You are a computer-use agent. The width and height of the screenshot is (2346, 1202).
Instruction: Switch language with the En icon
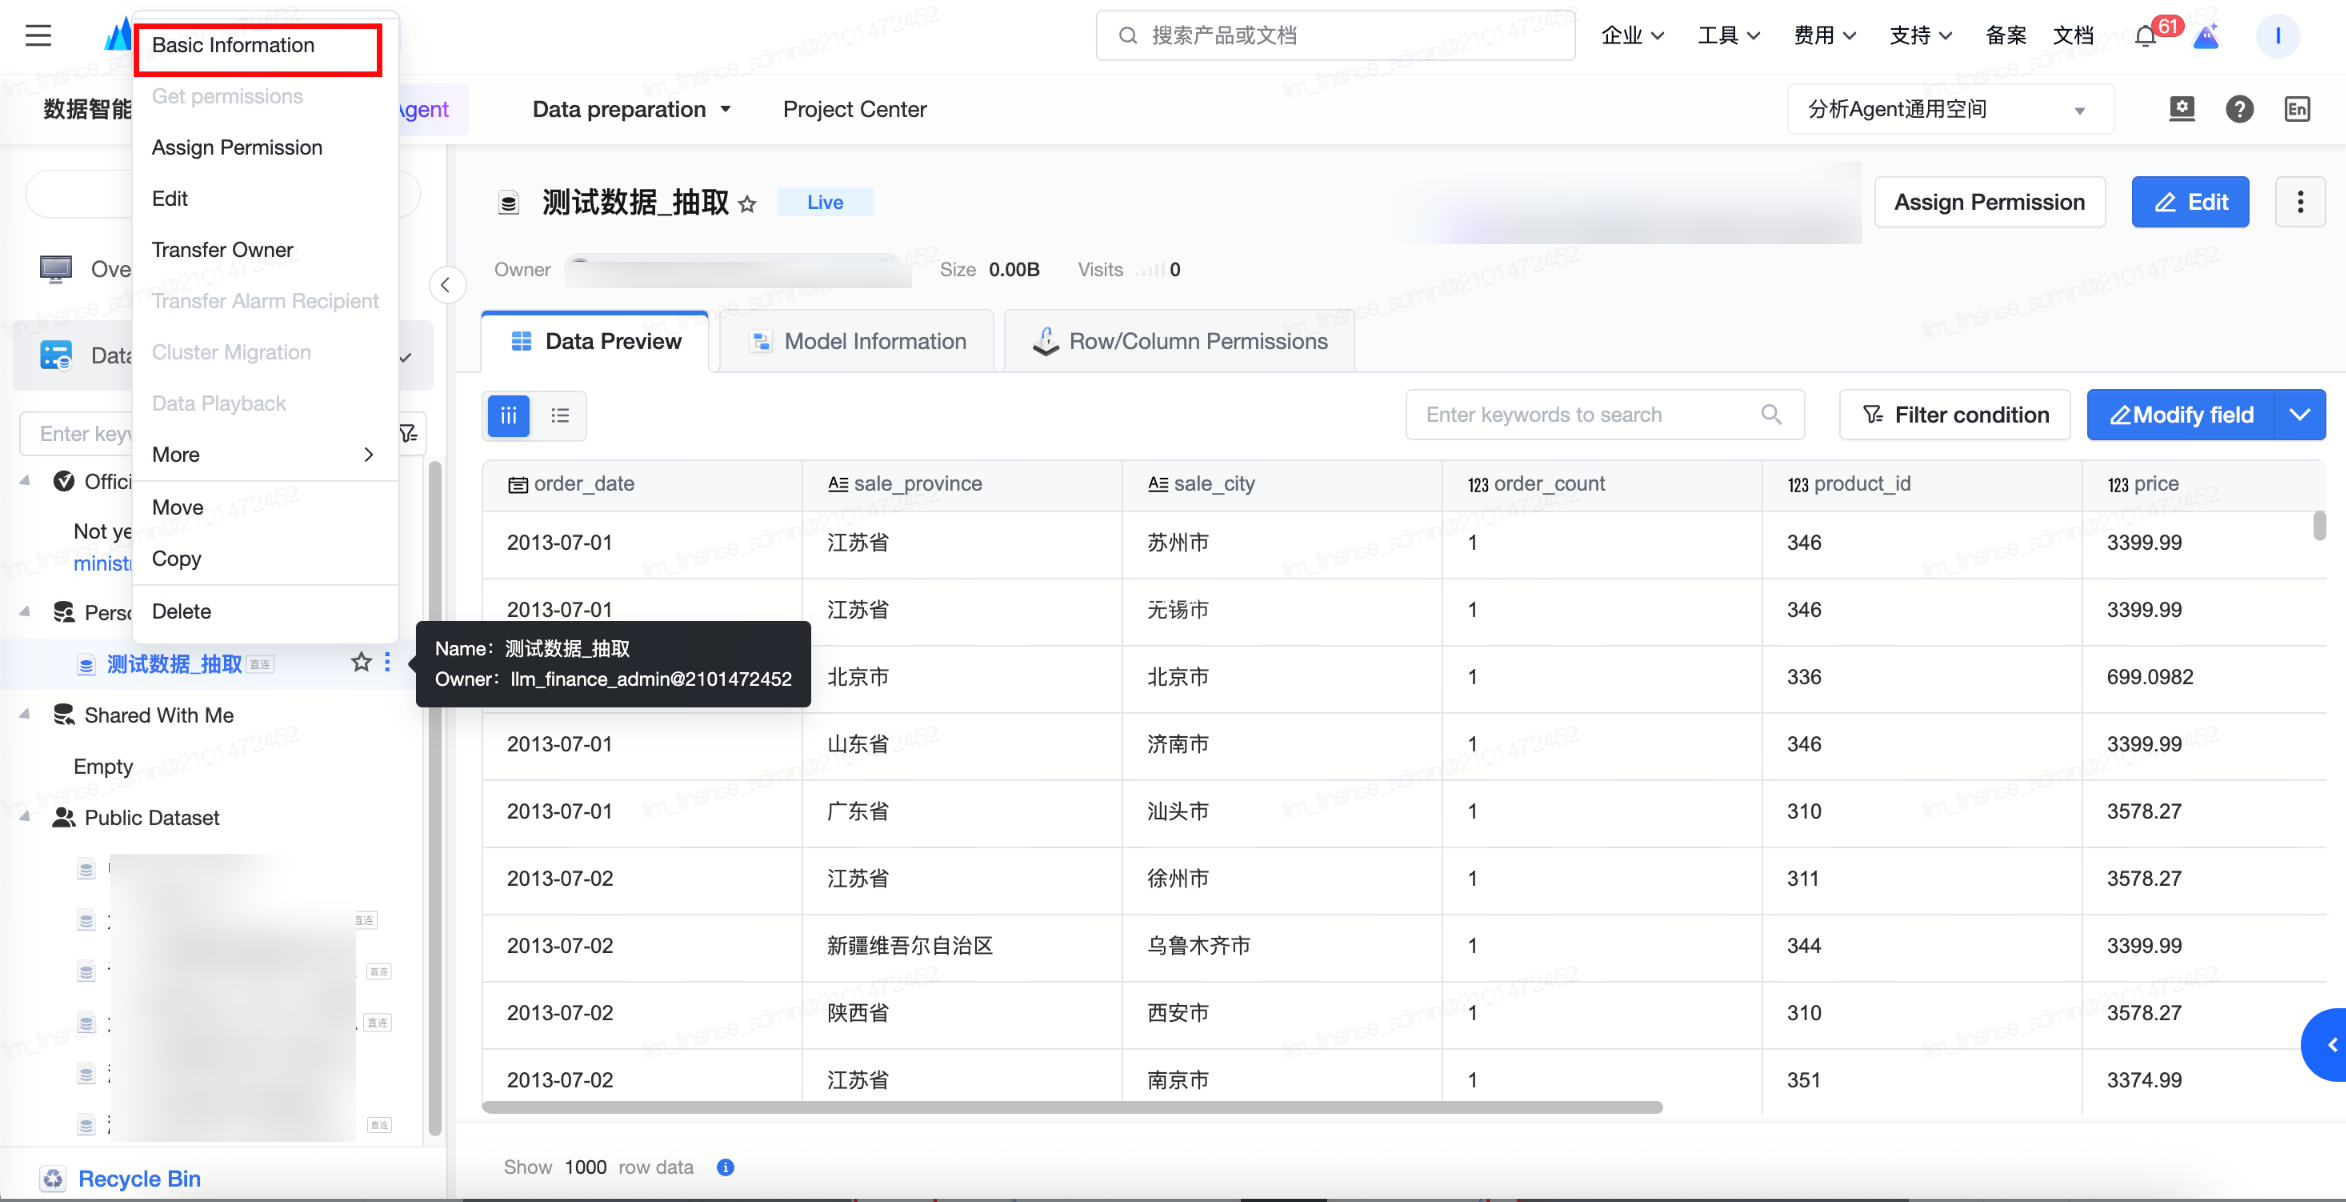pyautogui.click(x=2297, y=109)
